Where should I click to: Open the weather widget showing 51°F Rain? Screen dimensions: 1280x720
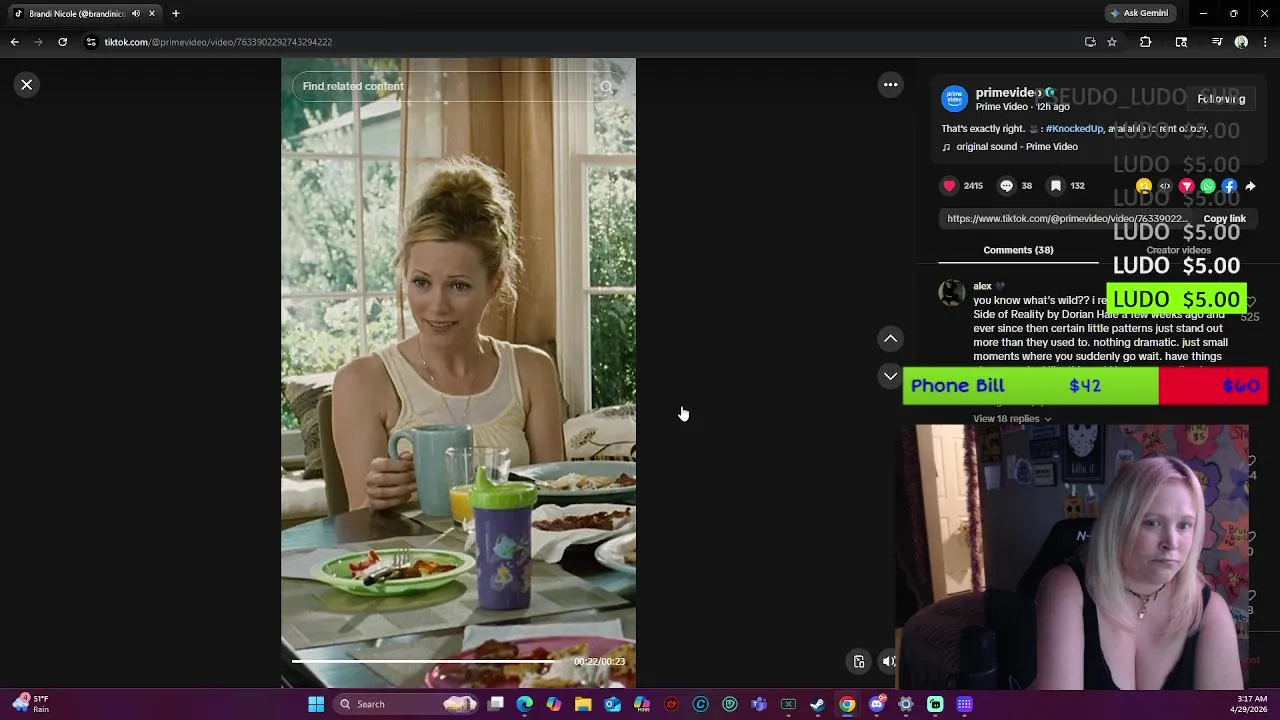pos(31,704)
